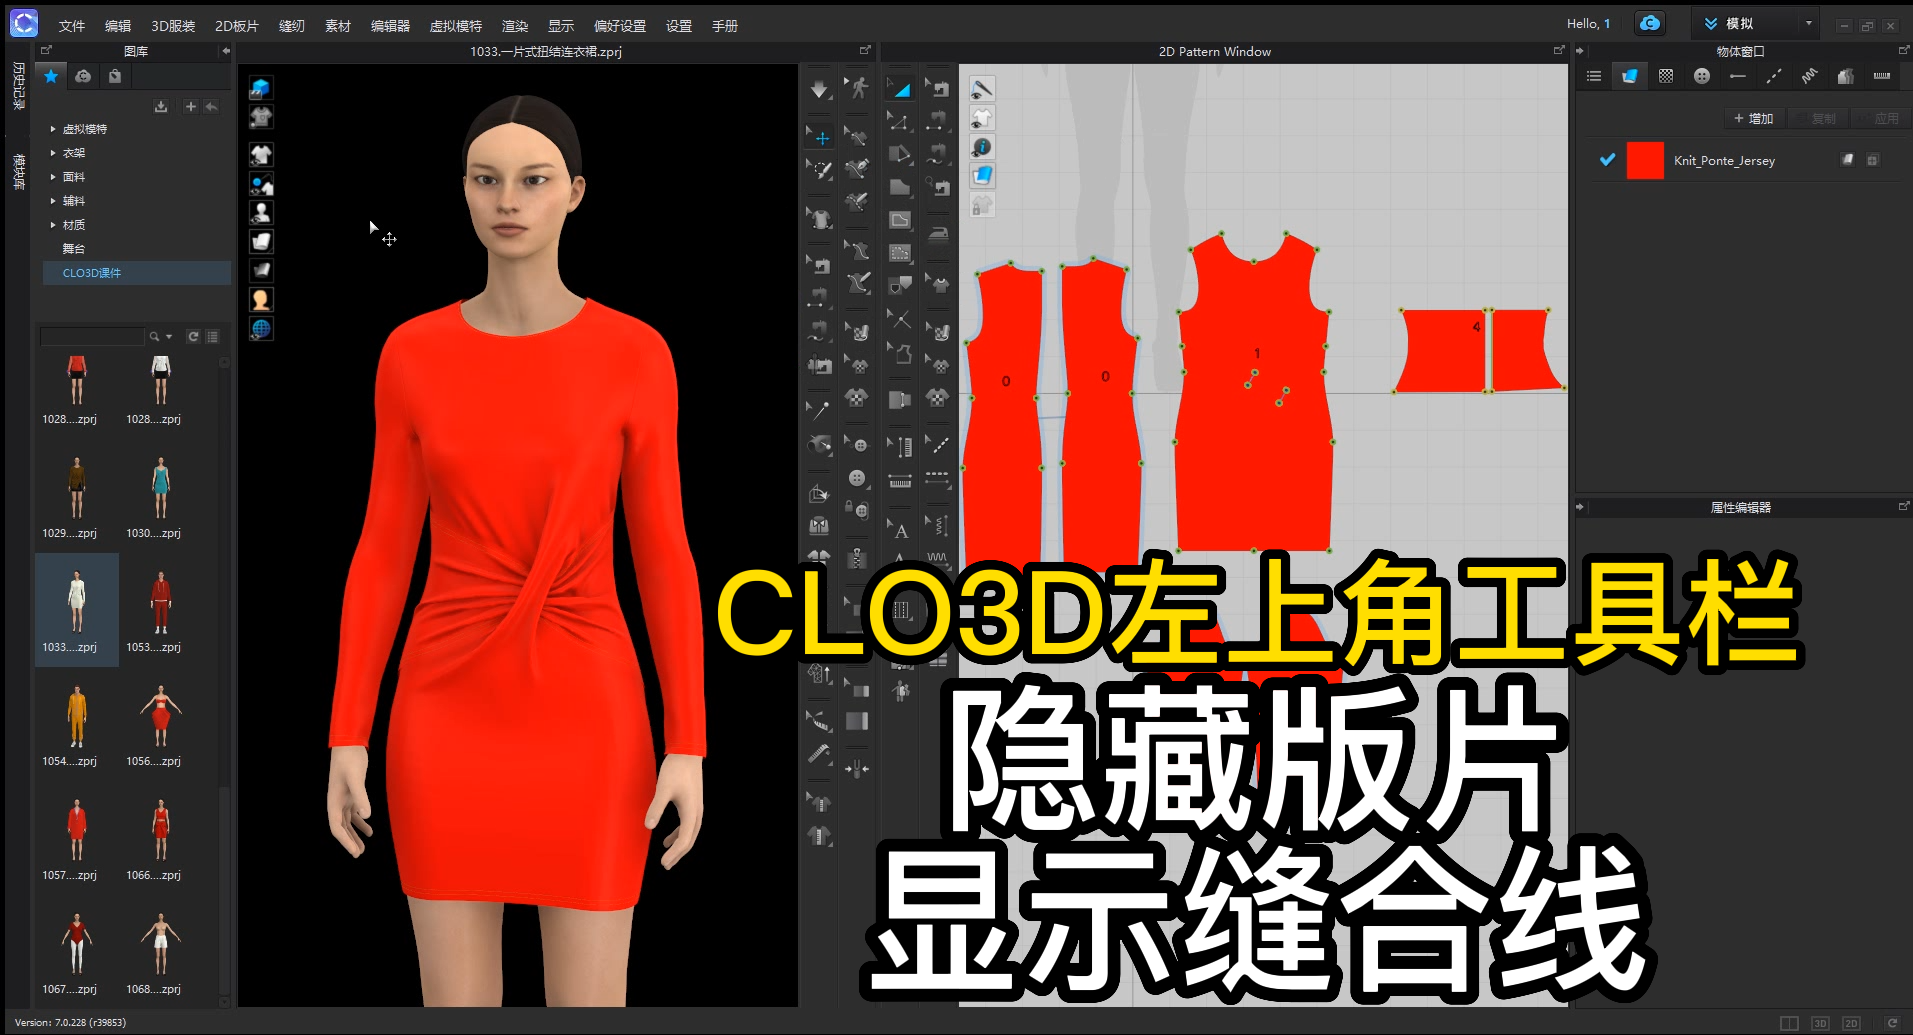Click the library add folder plus icon

click(x=190, y=106)
